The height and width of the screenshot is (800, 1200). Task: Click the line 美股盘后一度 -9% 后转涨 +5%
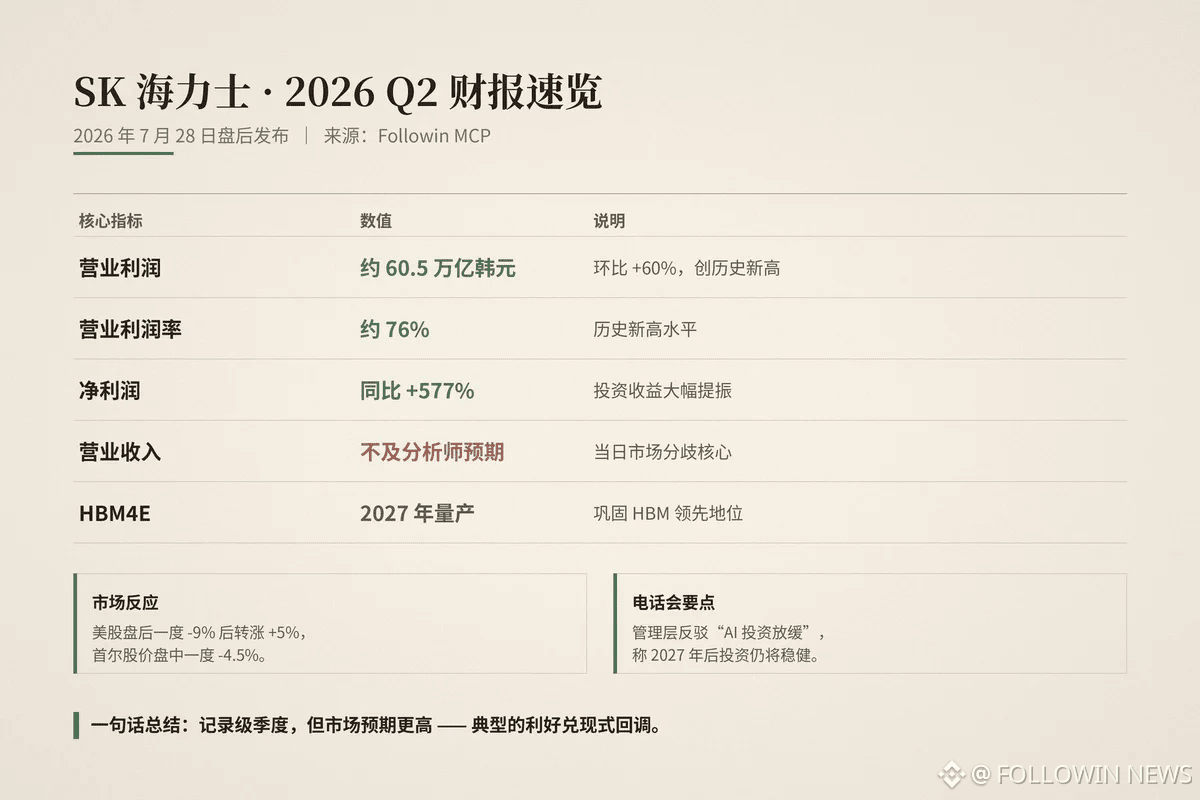[x=199, y=632]
